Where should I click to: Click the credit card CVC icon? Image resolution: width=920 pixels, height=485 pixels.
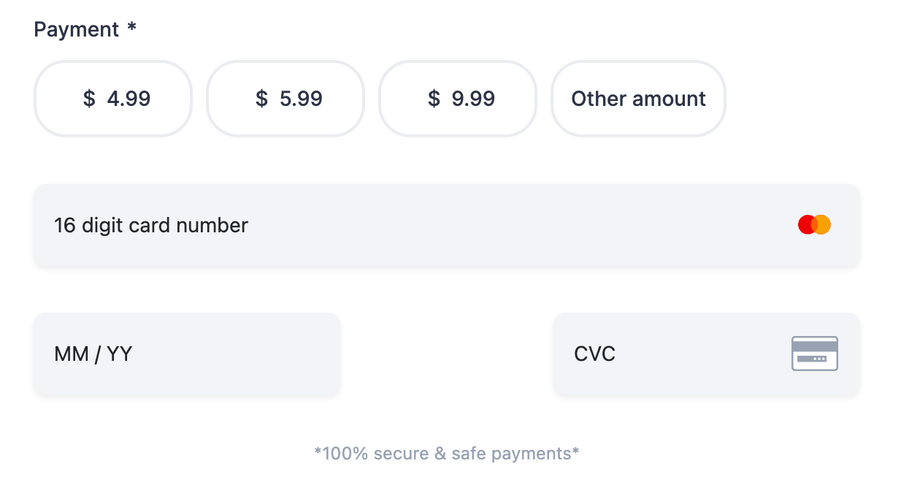[814, 354]
